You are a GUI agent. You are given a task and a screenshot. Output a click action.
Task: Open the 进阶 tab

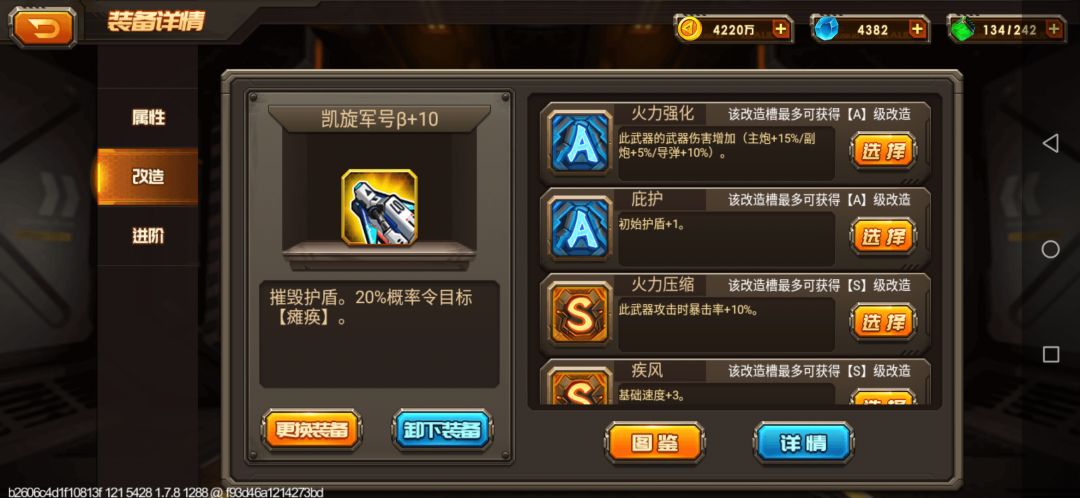pyautogui.click(x=148, y=236)
